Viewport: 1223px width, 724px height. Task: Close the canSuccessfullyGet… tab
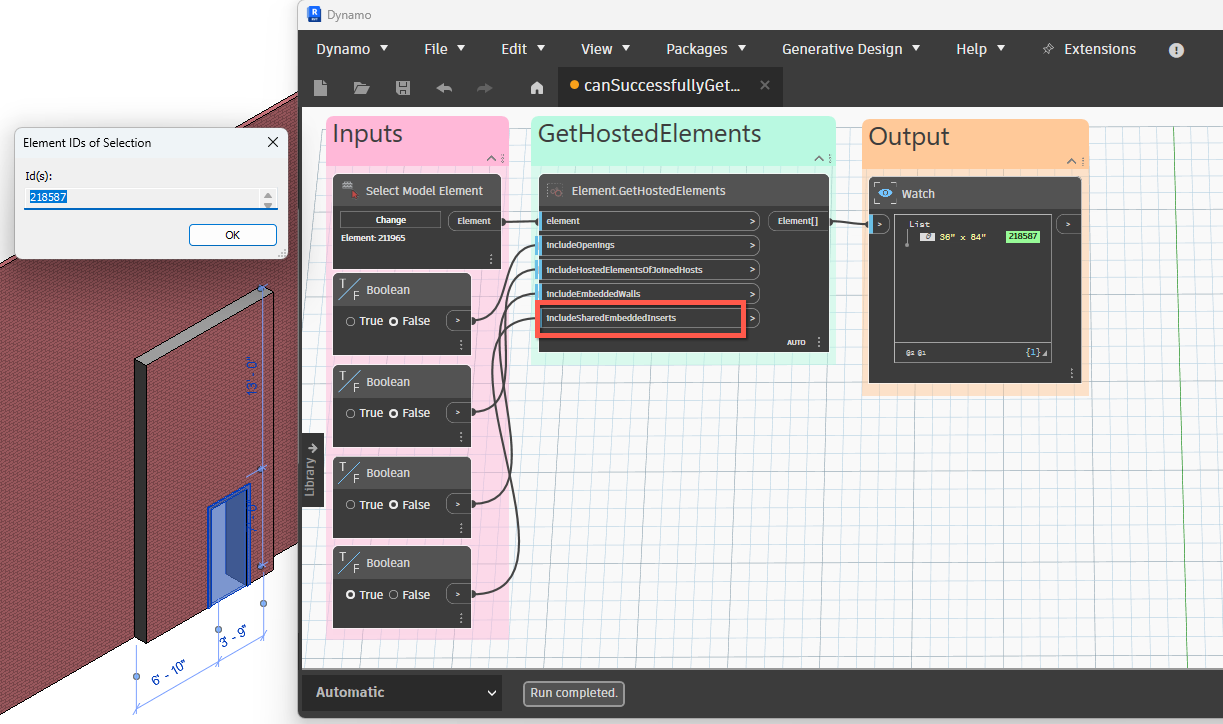tap(765, 85)
